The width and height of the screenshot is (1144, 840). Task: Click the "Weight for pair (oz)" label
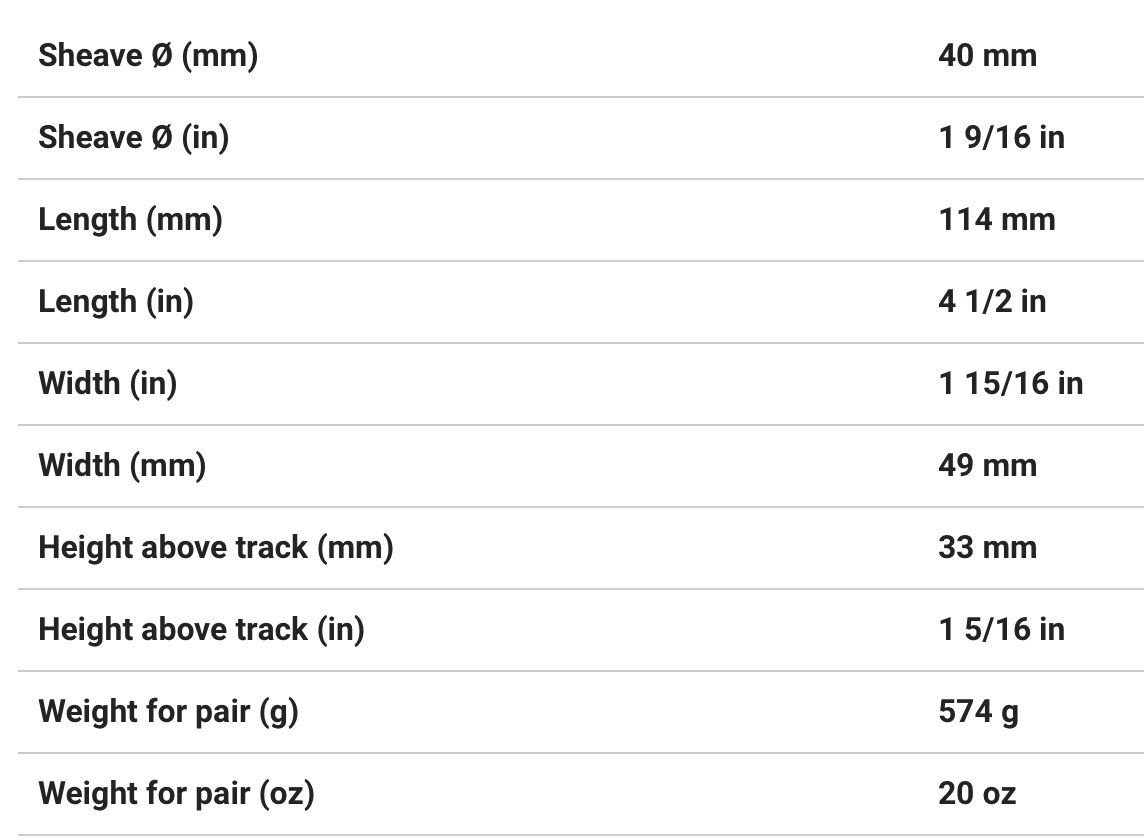(x=176, y=794)
